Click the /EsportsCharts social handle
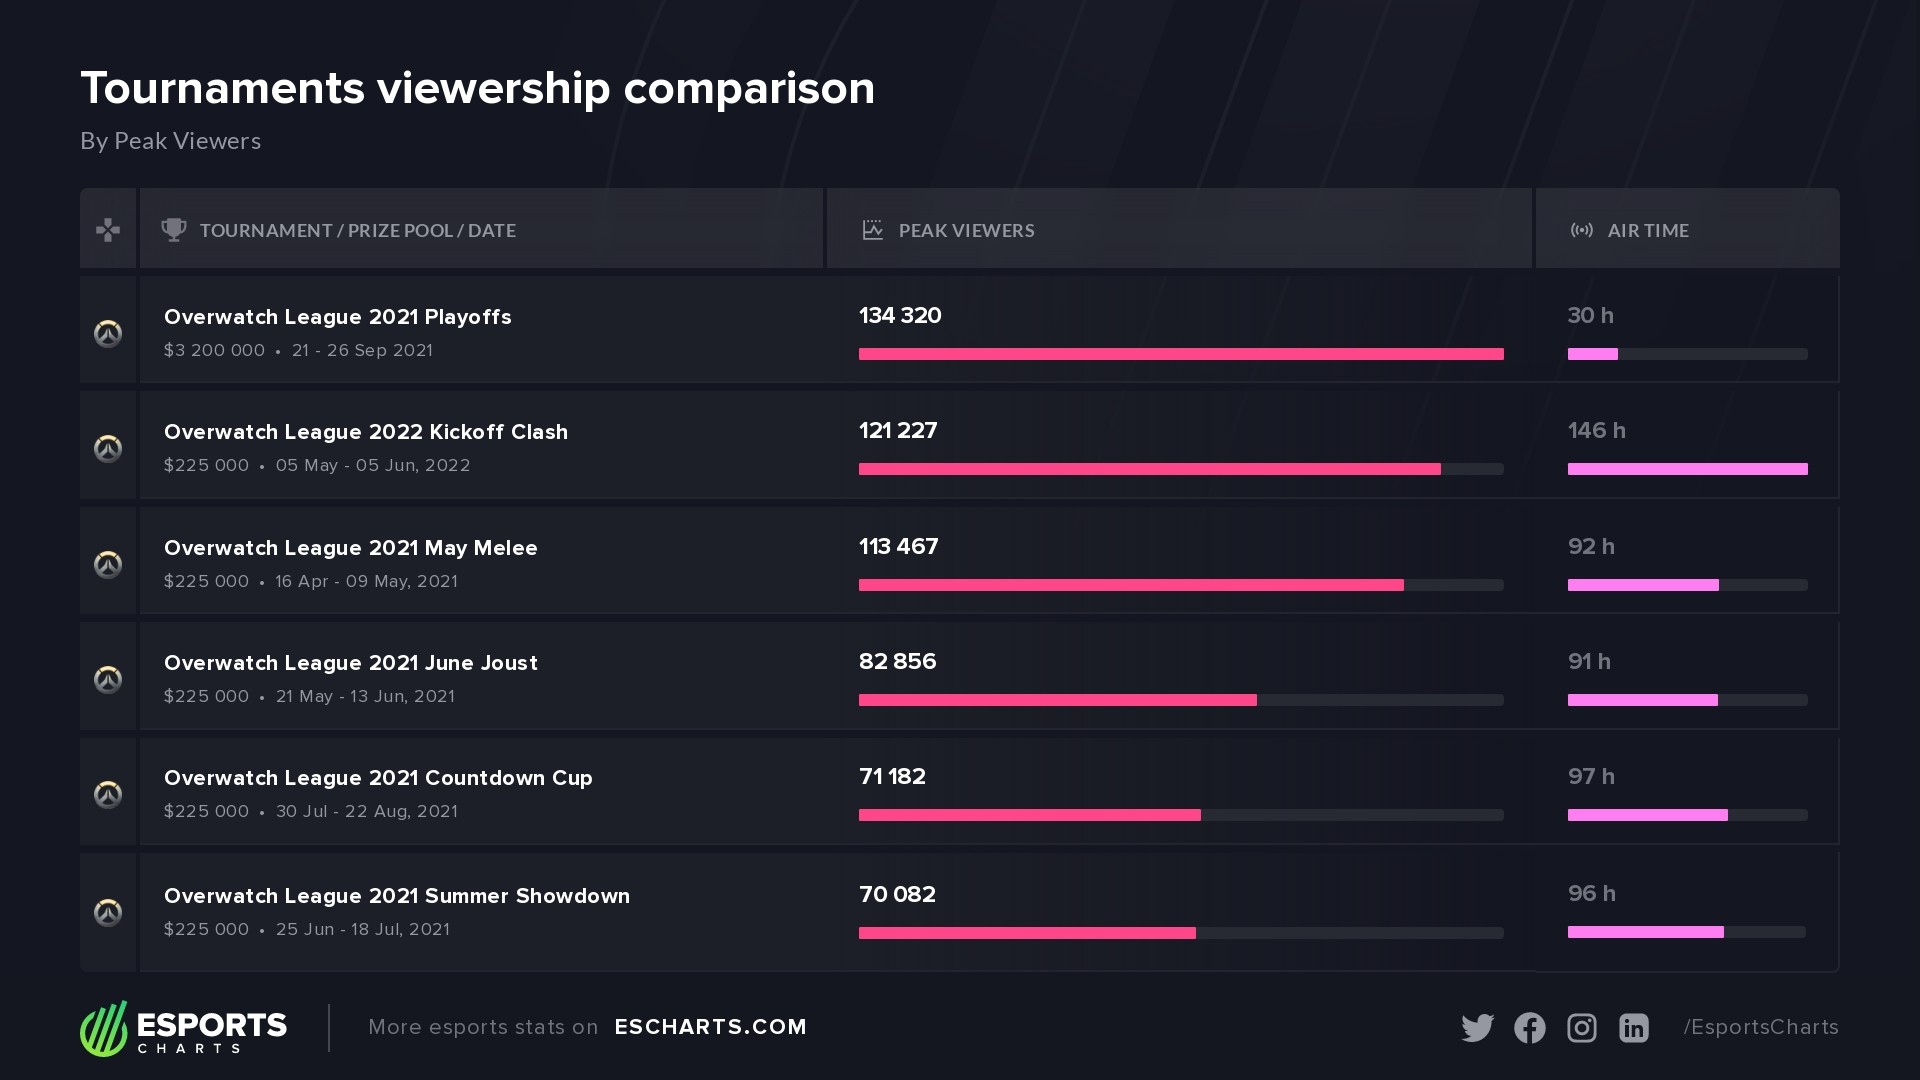 tap(1760, 1027)
